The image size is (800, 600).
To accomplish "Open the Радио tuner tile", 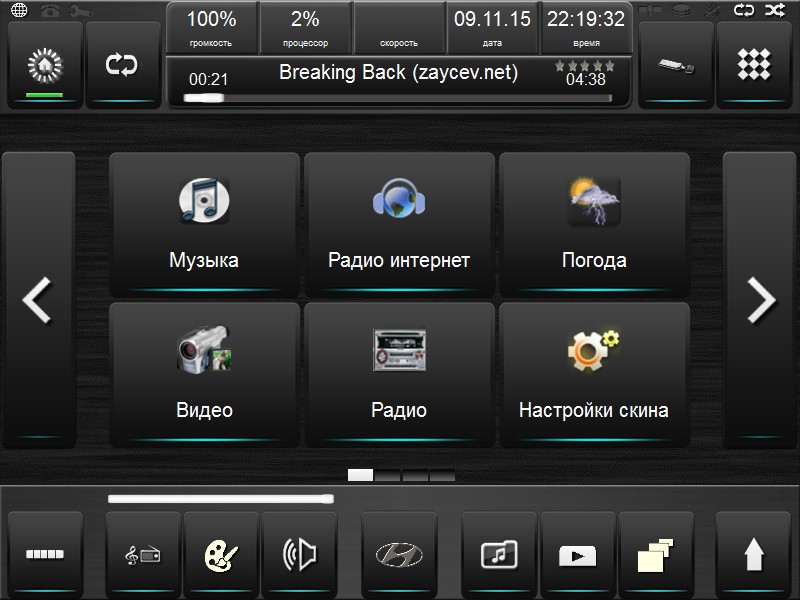I will point(399,374).
